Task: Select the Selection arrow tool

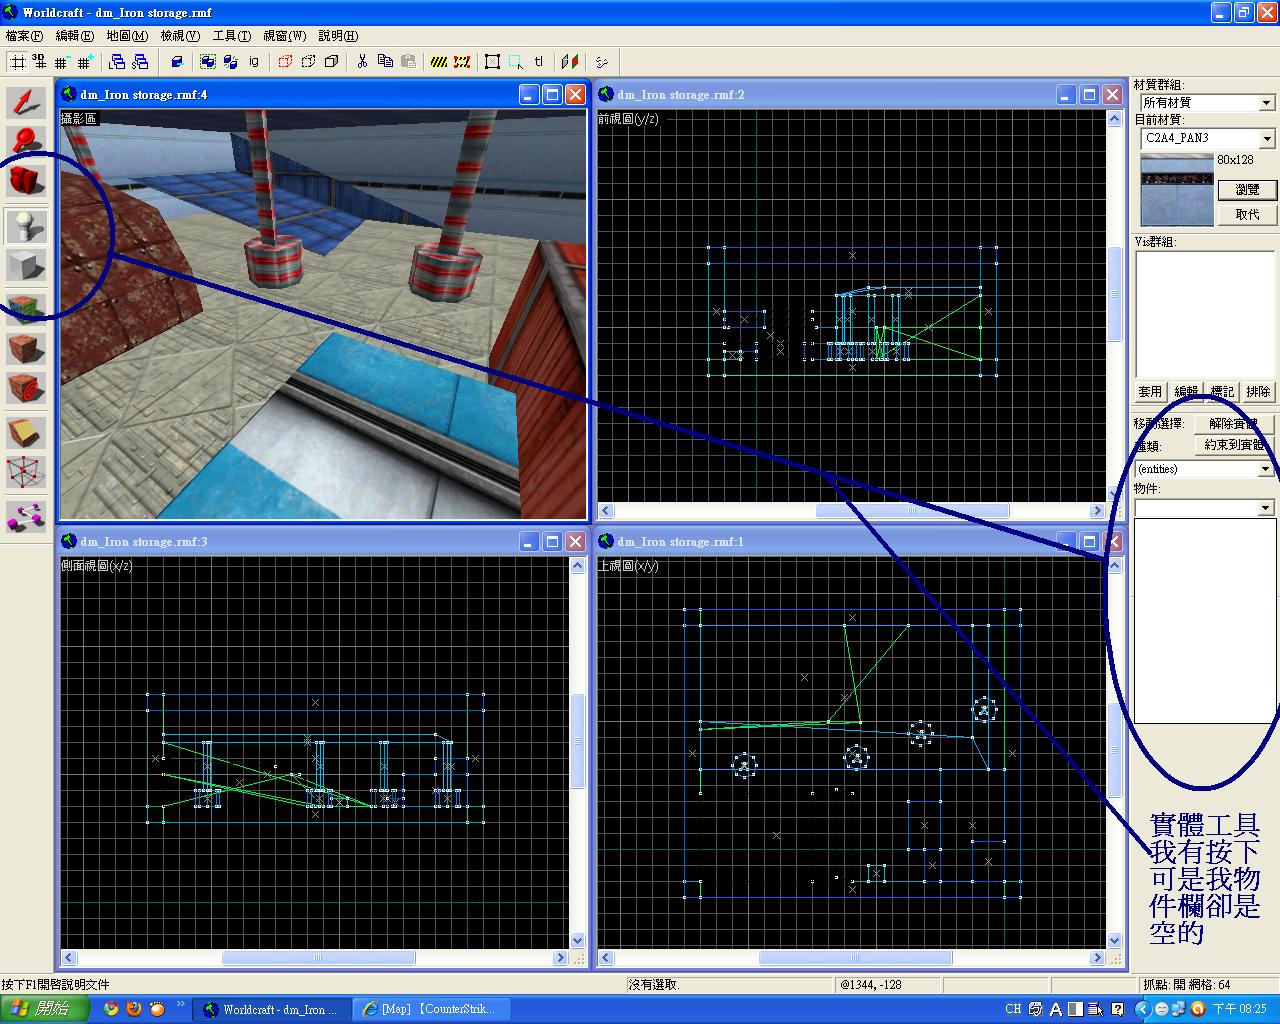Action: [27, 103]
